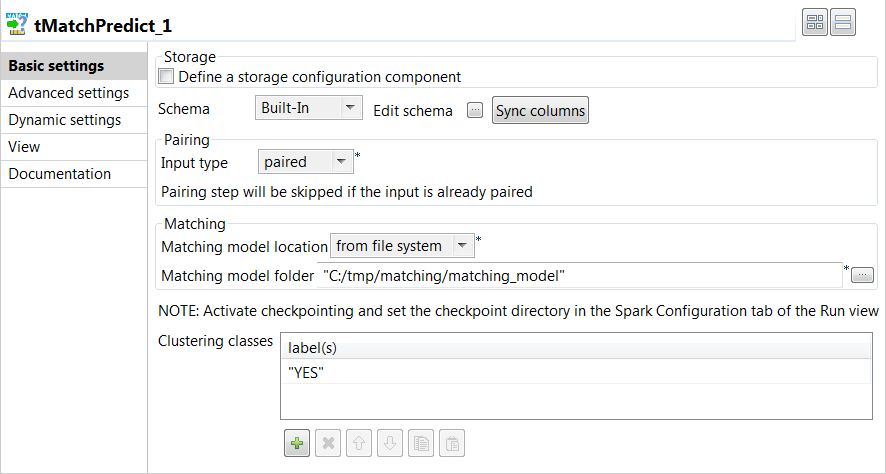Click the Matching model folder path field
Screen dimensions: 886x474
(580, 275)
